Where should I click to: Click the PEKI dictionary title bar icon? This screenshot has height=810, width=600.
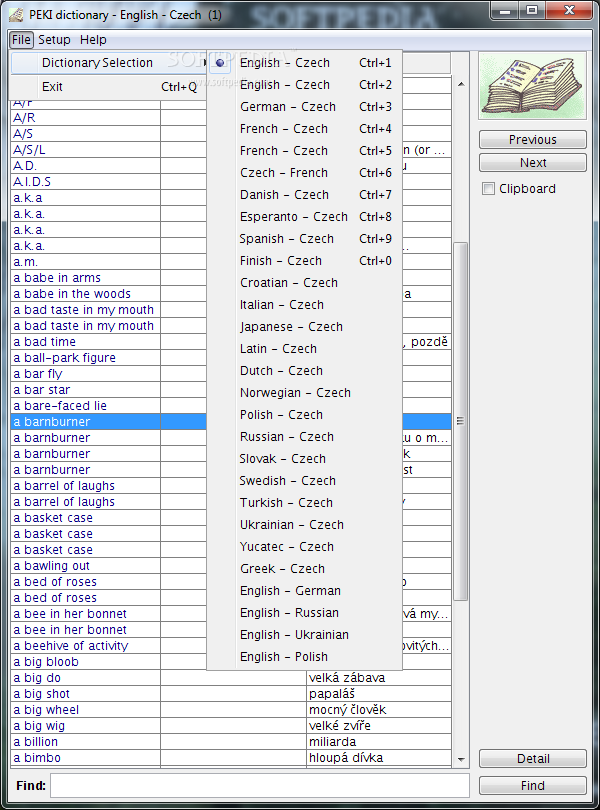[16, 14]
